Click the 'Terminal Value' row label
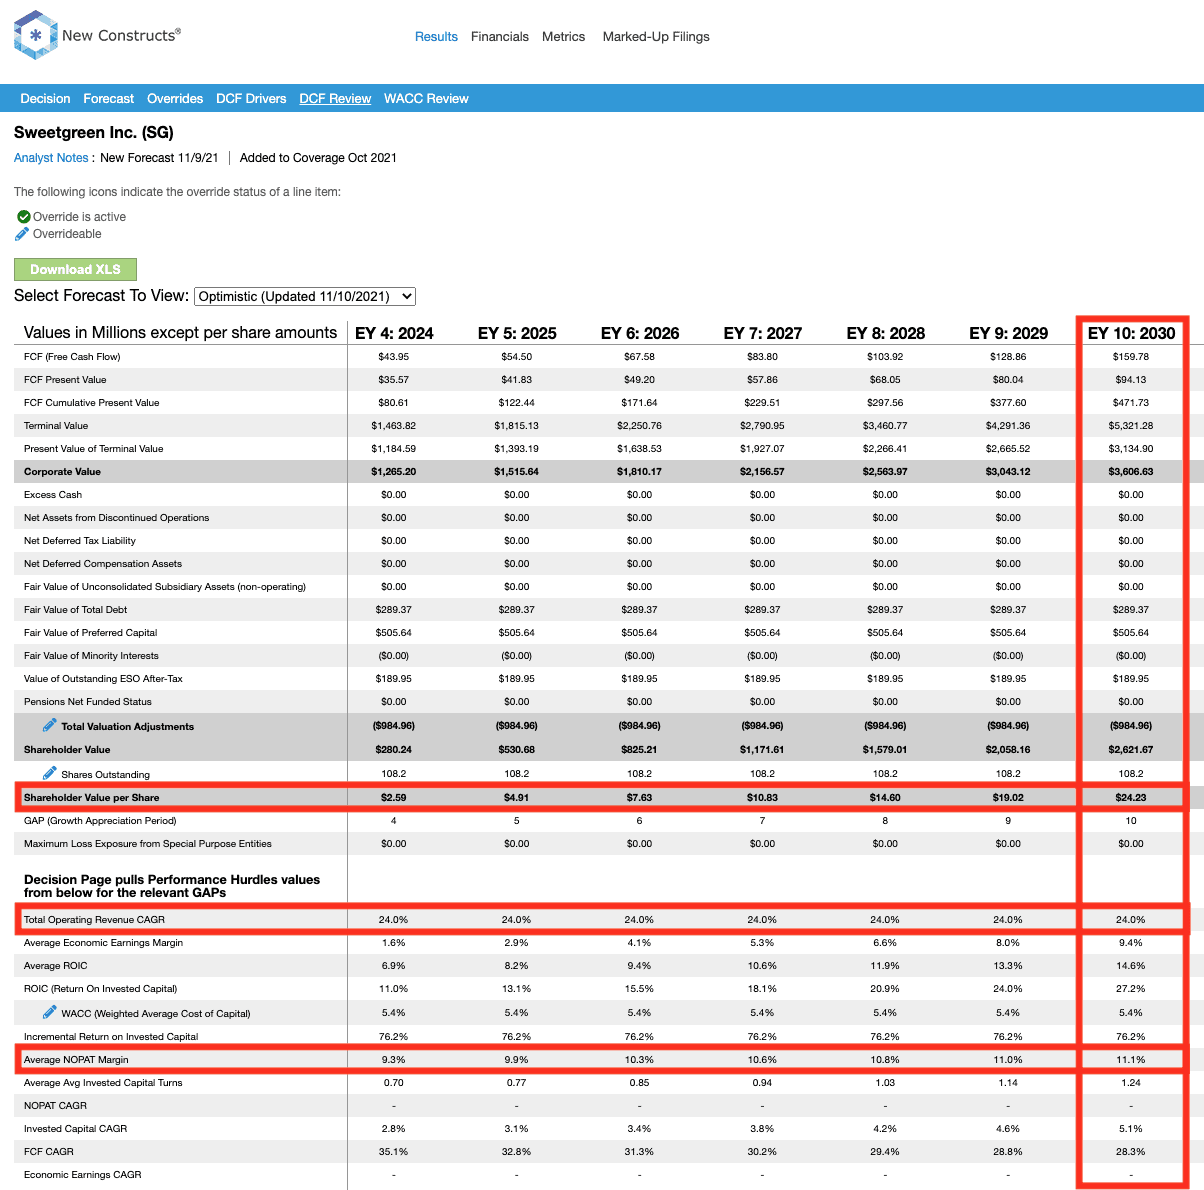The image size is (1204, 1190). (x=56, y=426)
